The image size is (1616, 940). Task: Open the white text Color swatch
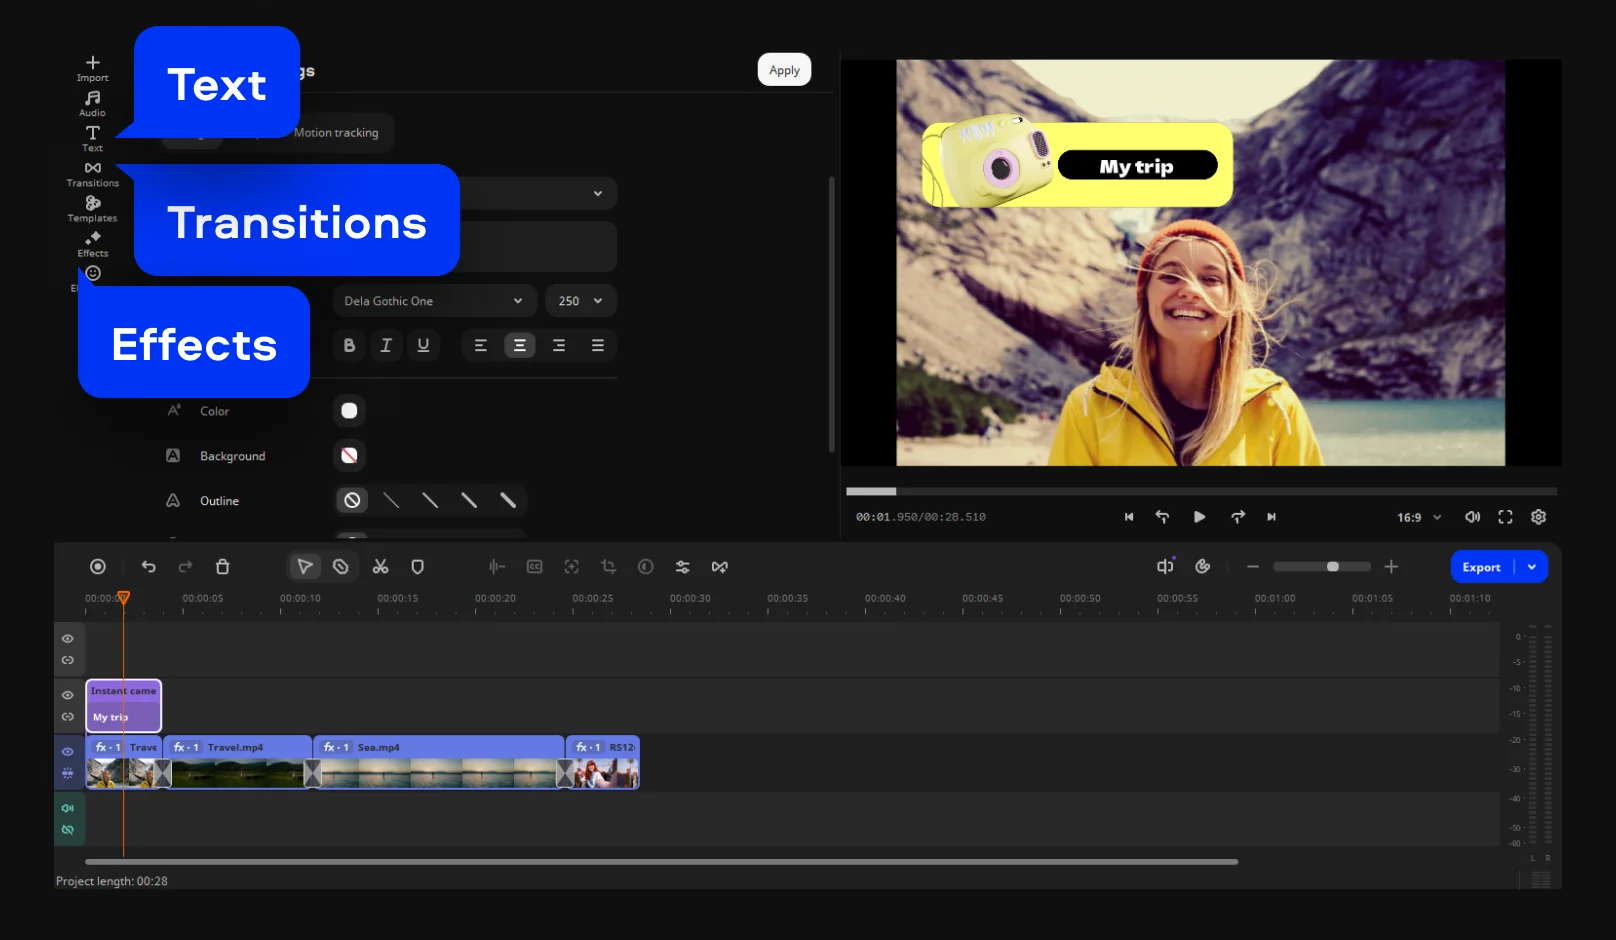(349, 411)
